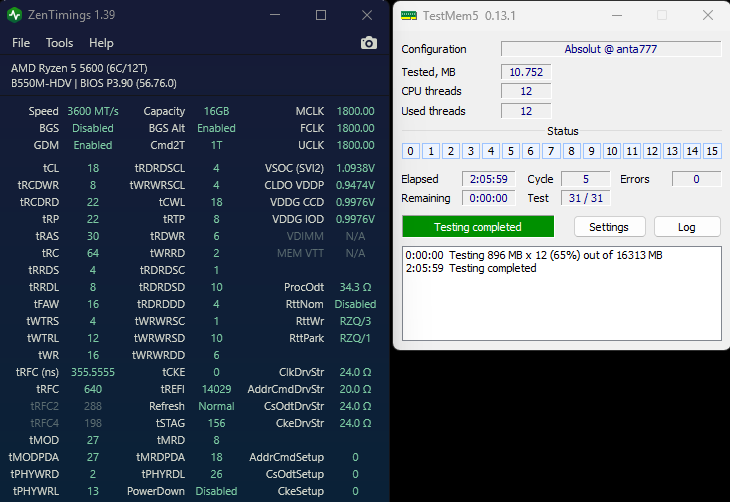The image size is (730, 502).
Task: Close the ZenTimings window
Action: pos(367,15)
